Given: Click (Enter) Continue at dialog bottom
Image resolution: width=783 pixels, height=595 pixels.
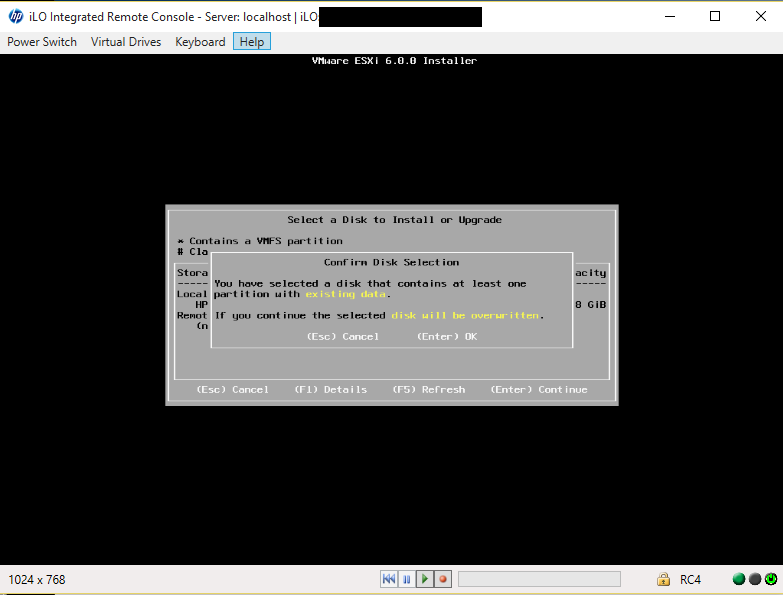Looking at the screenshot, I should (539, 389).
